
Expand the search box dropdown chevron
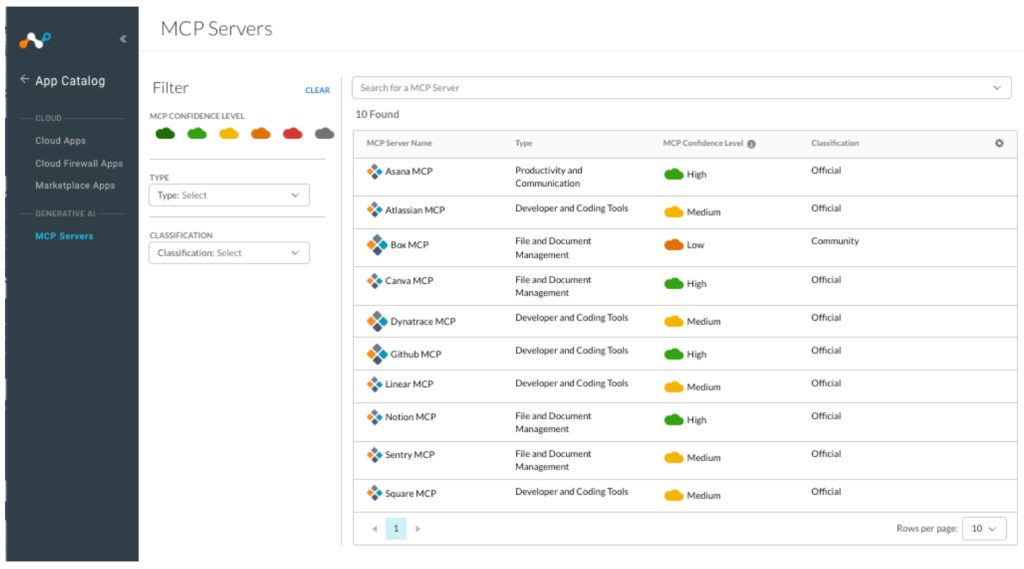coord(997,88)
